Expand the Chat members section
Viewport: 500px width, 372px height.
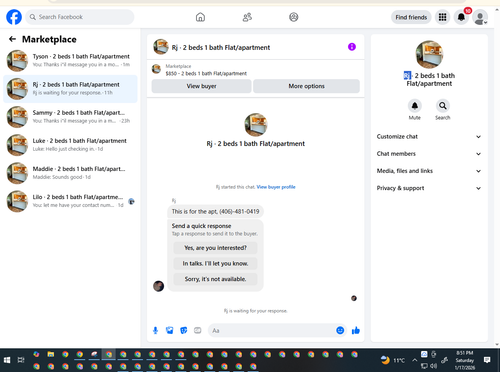(x=429, y=154)
